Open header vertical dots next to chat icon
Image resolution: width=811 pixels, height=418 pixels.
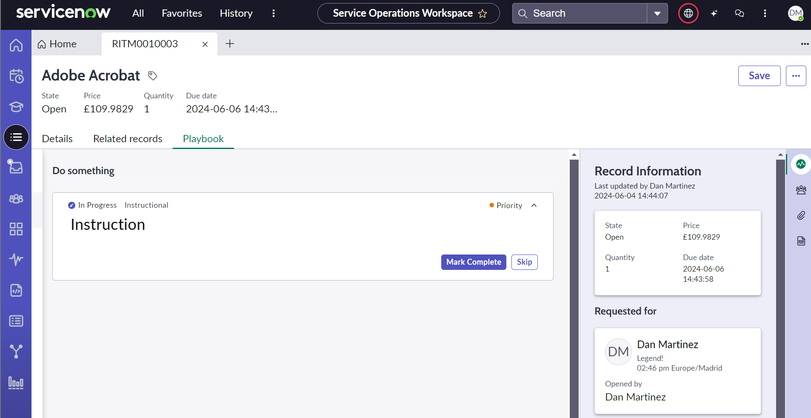pos(765,13)
